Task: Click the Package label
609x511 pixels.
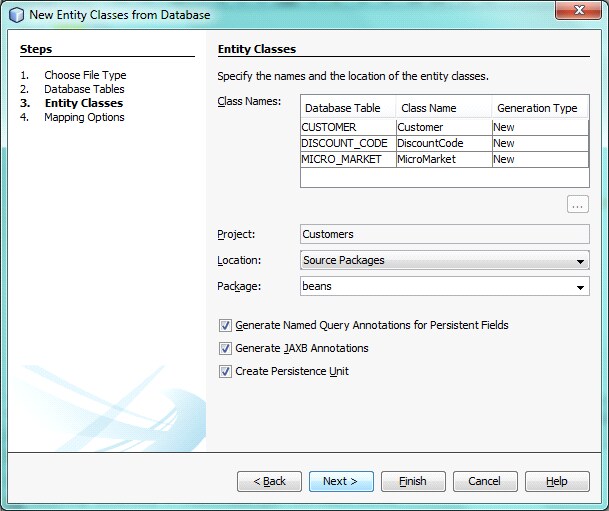Action: click(x=239, y=287)
